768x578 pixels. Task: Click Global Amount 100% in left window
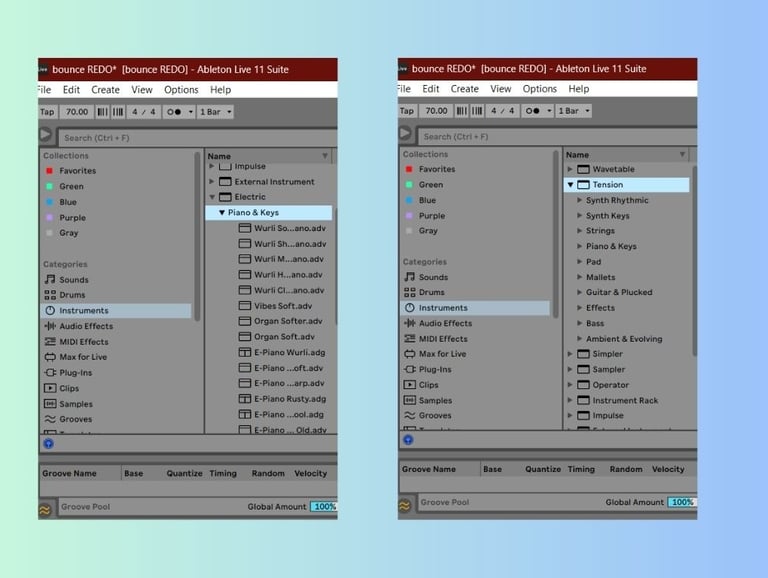click(324, 506)
